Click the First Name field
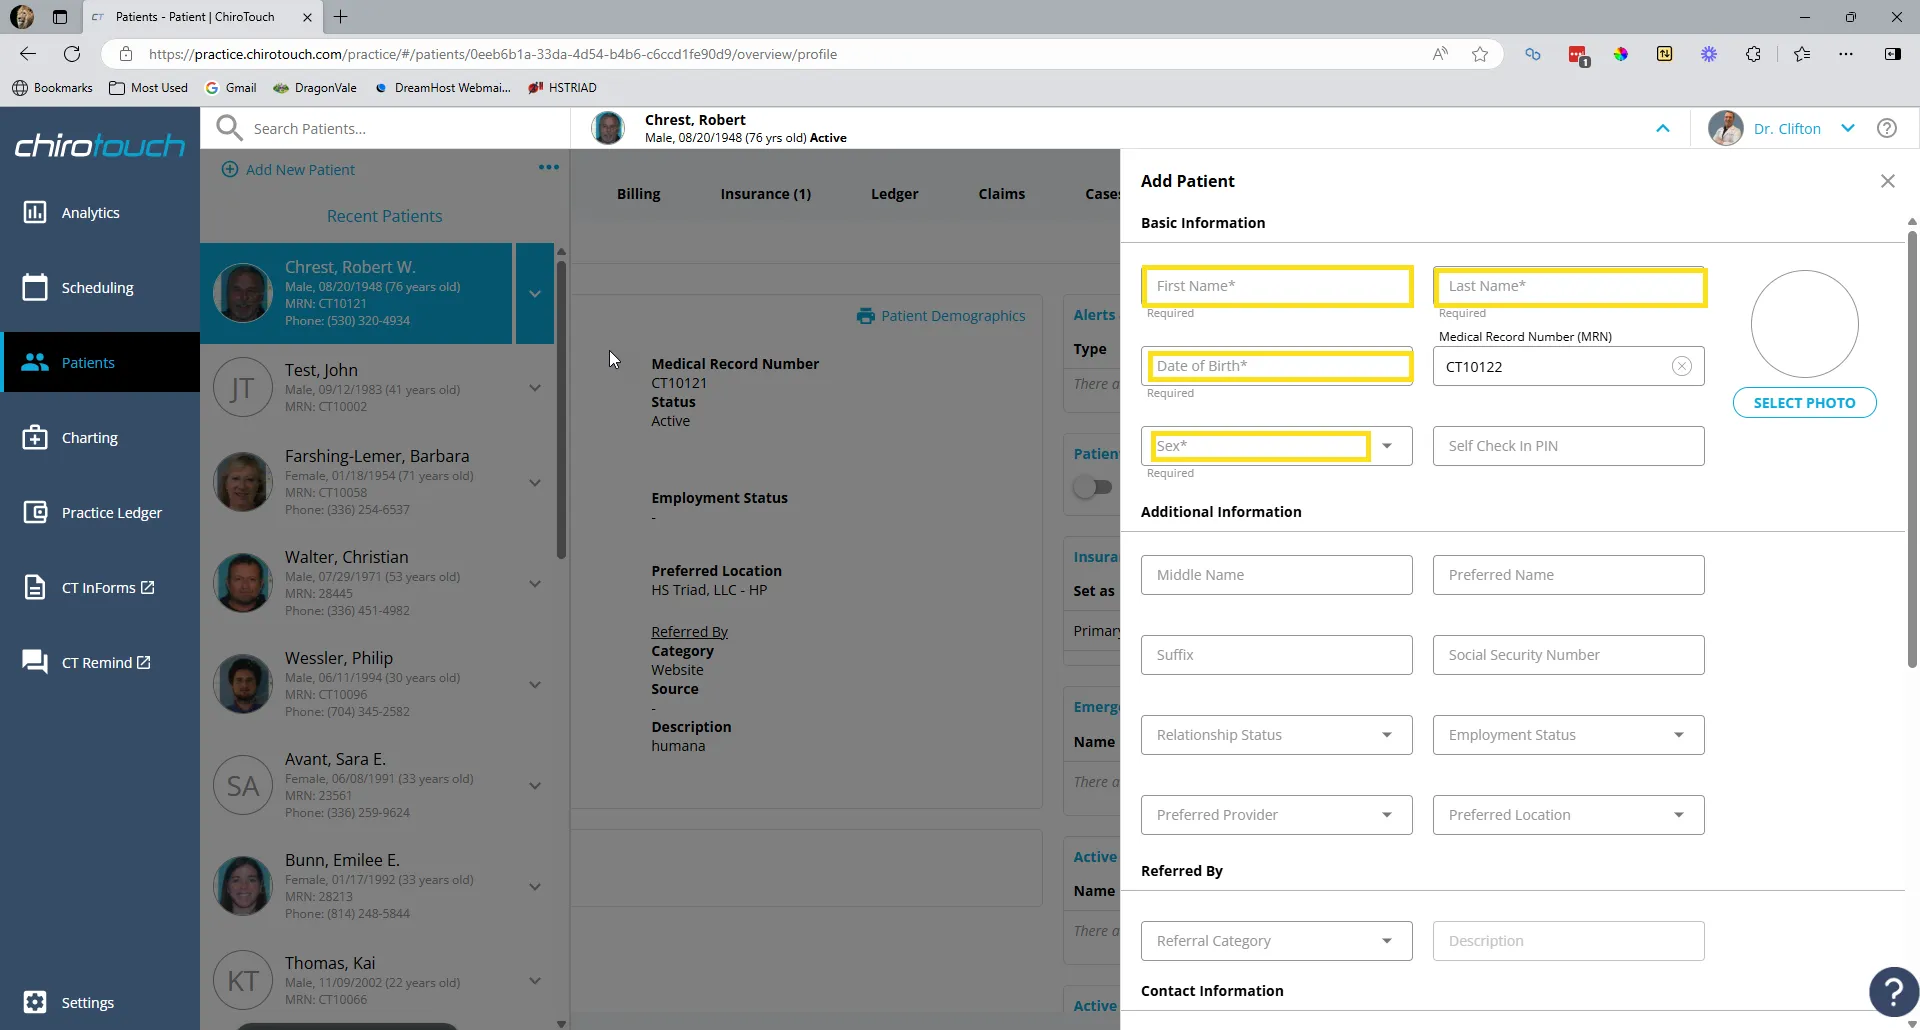Screen dimensions: 1920x1030 click(x=1277, y=286)
